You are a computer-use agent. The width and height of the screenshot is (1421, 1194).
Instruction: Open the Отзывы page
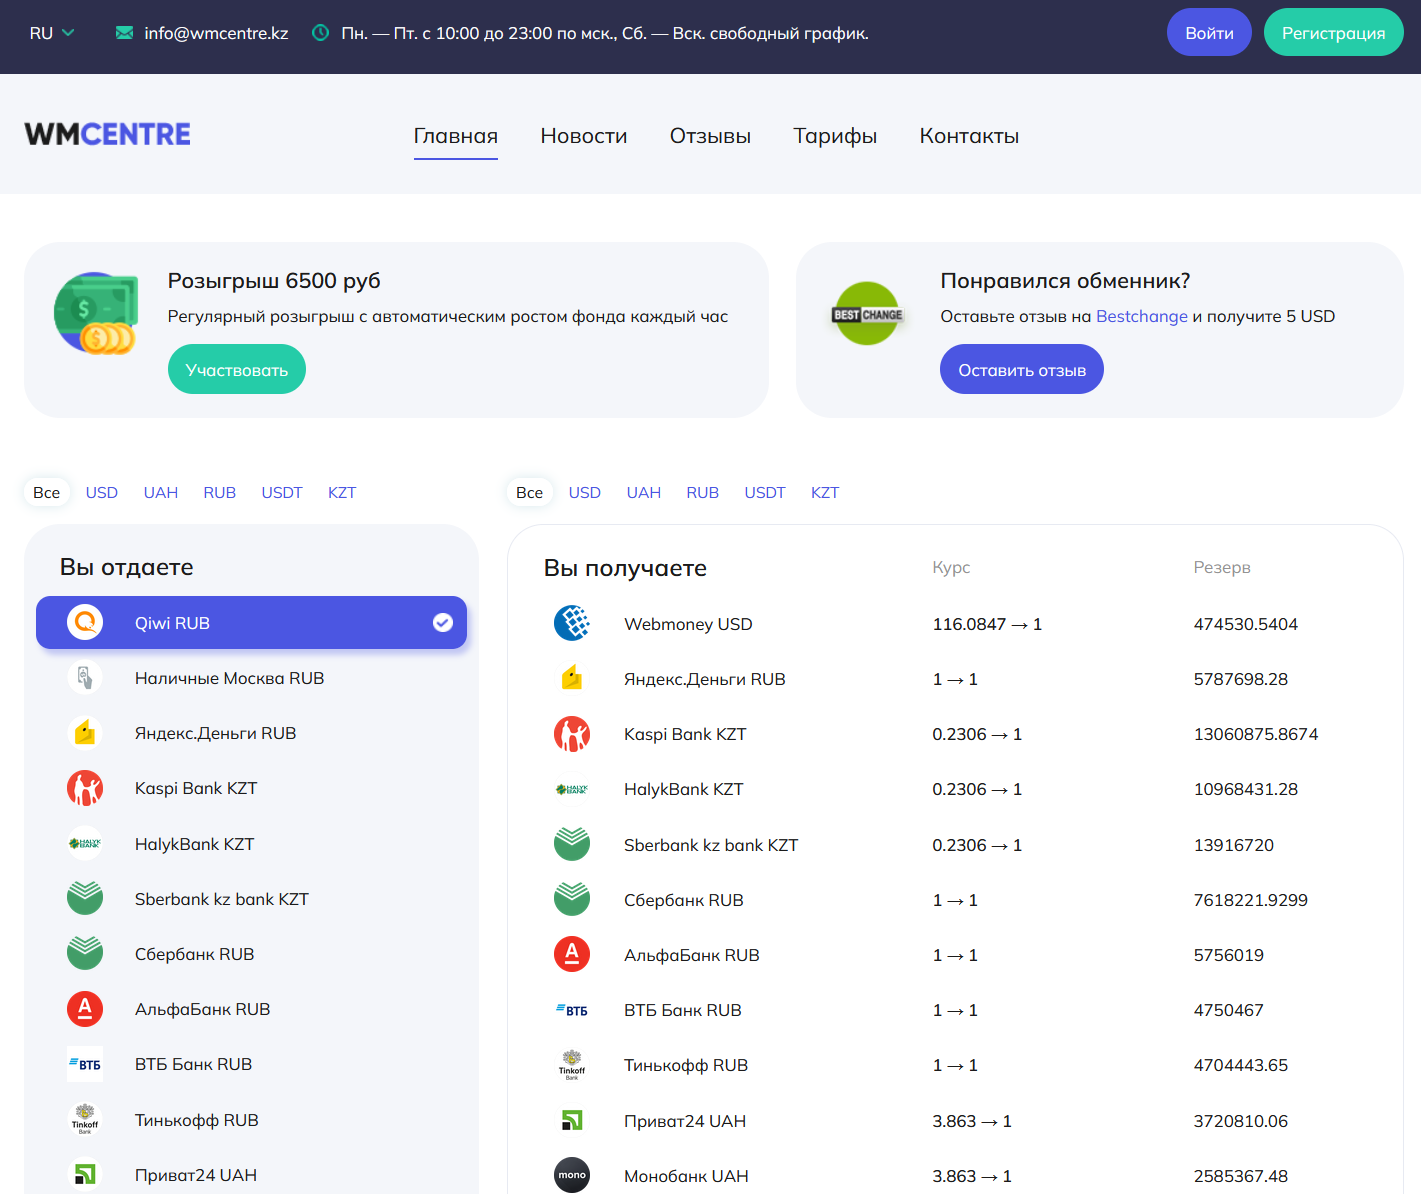[x=710, y=136]
